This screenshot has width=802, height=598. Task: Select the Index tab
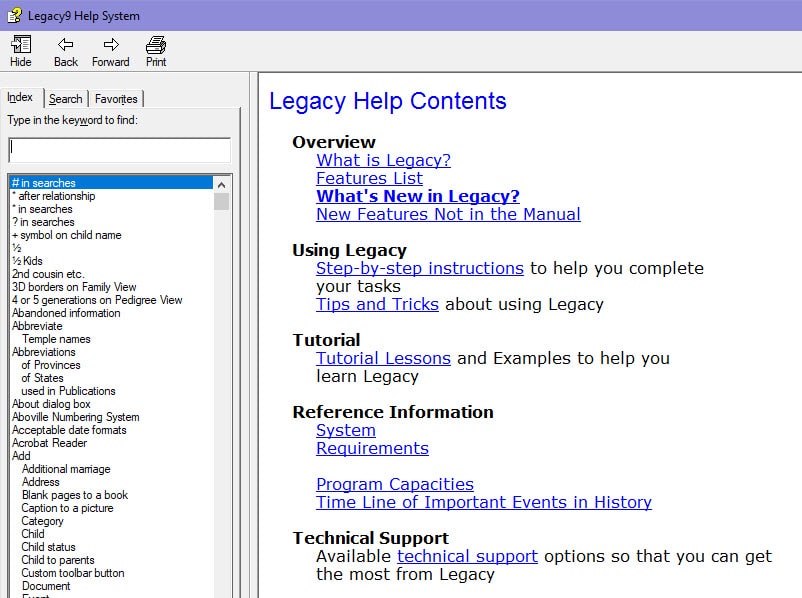coord(20,98)
